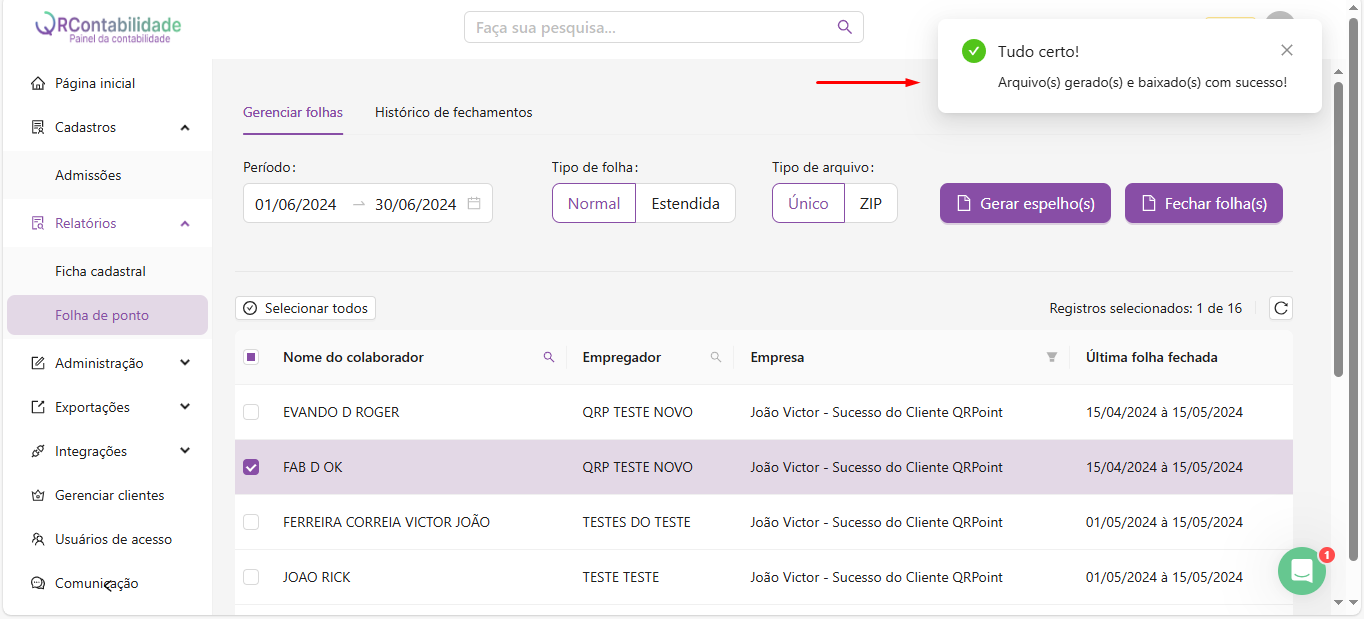The width and height of the screenshot is (1364, 619).
Task: Check the box for EVANDO D ROGER
Action: tap(251, 412)
